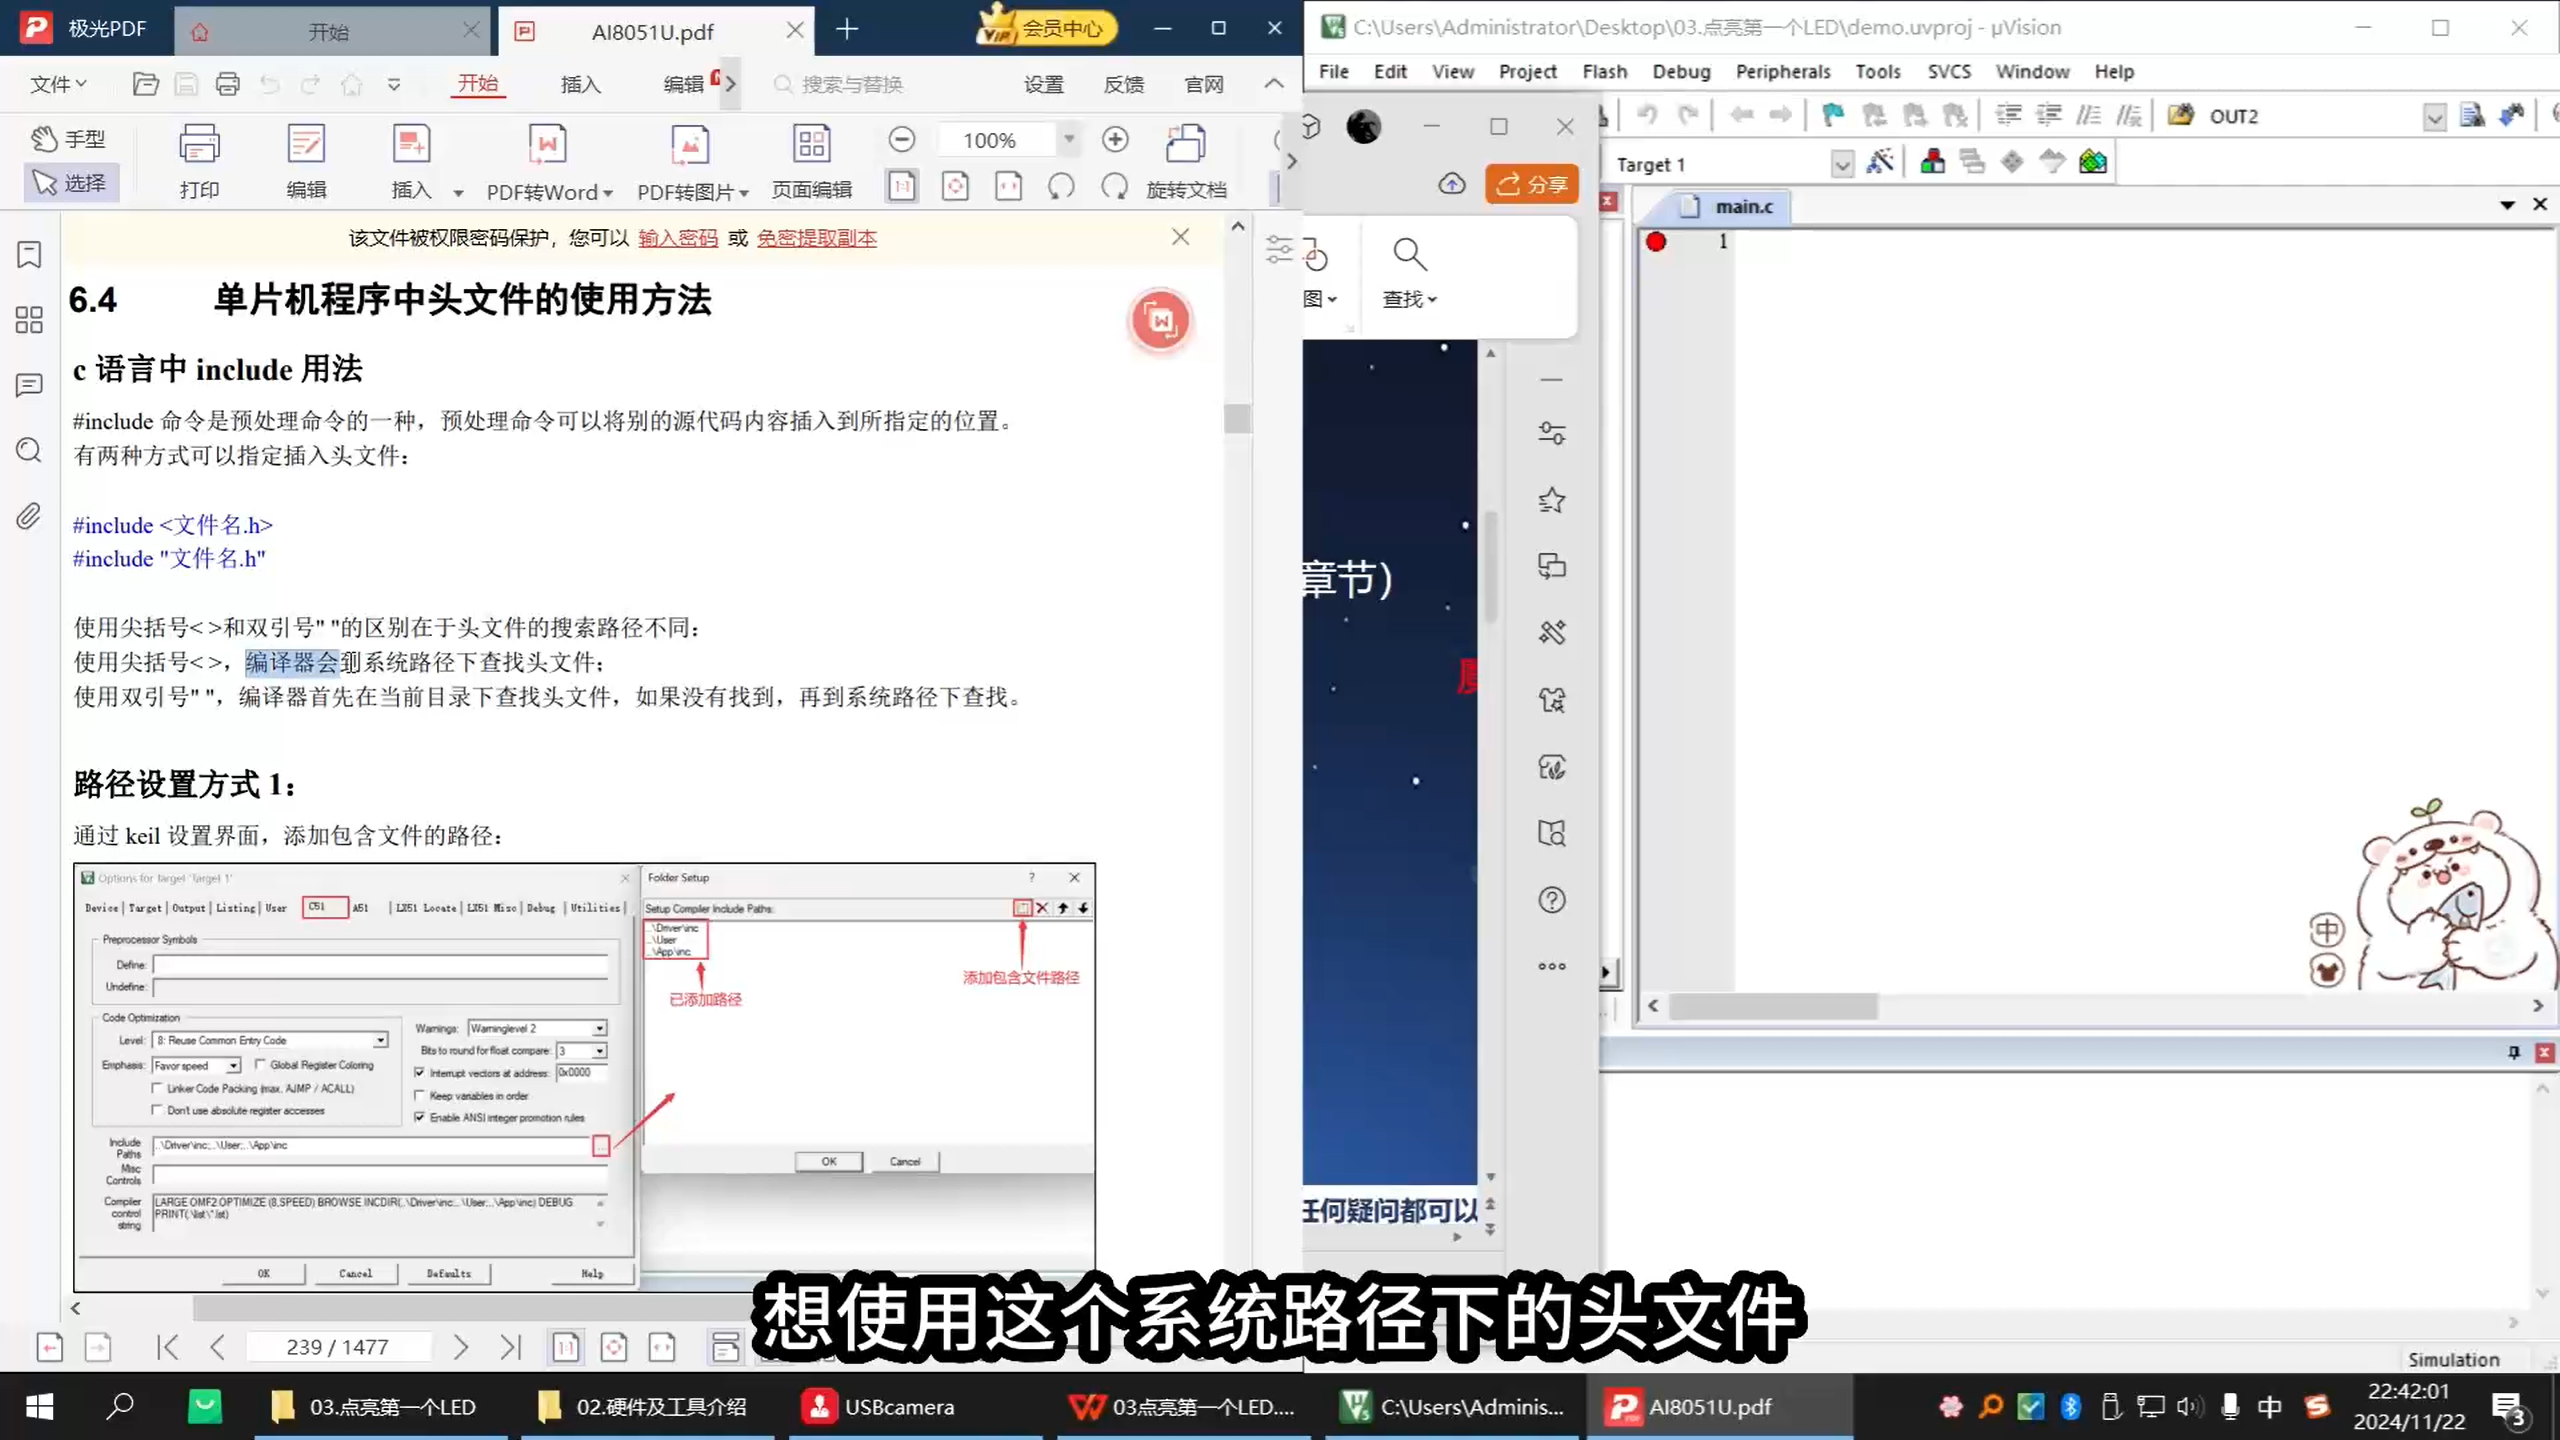
Task: Open Options for Target wand icon in µVision
Action: click(x=1881, y=161)
